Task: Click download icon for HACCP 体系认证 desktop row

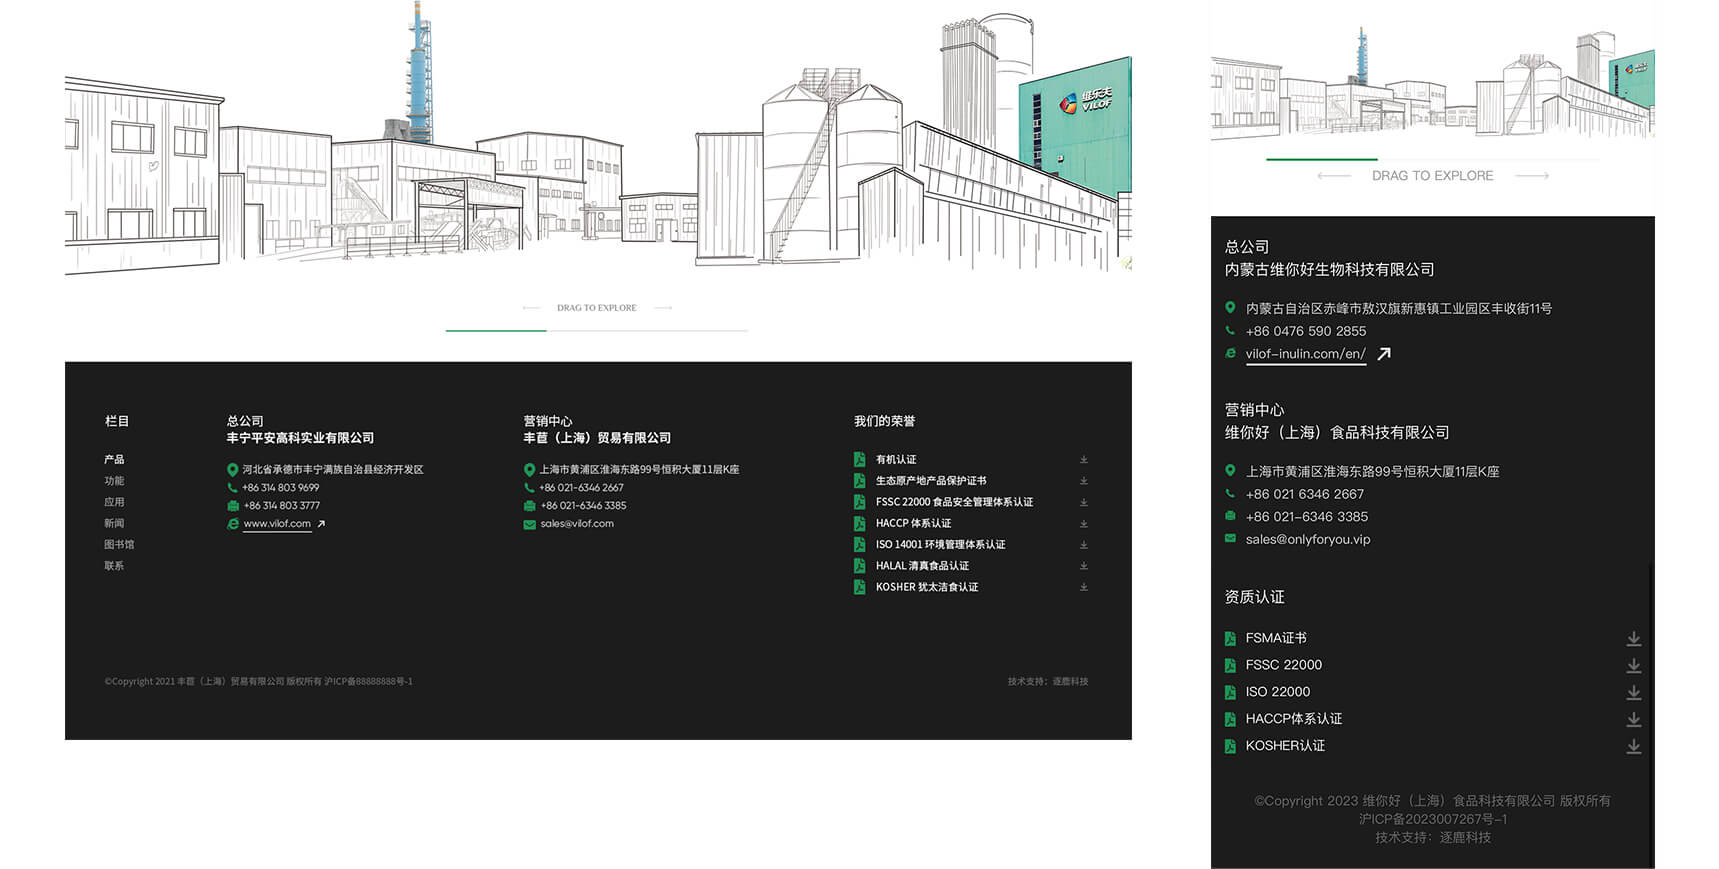Action: coord(1083,524)
